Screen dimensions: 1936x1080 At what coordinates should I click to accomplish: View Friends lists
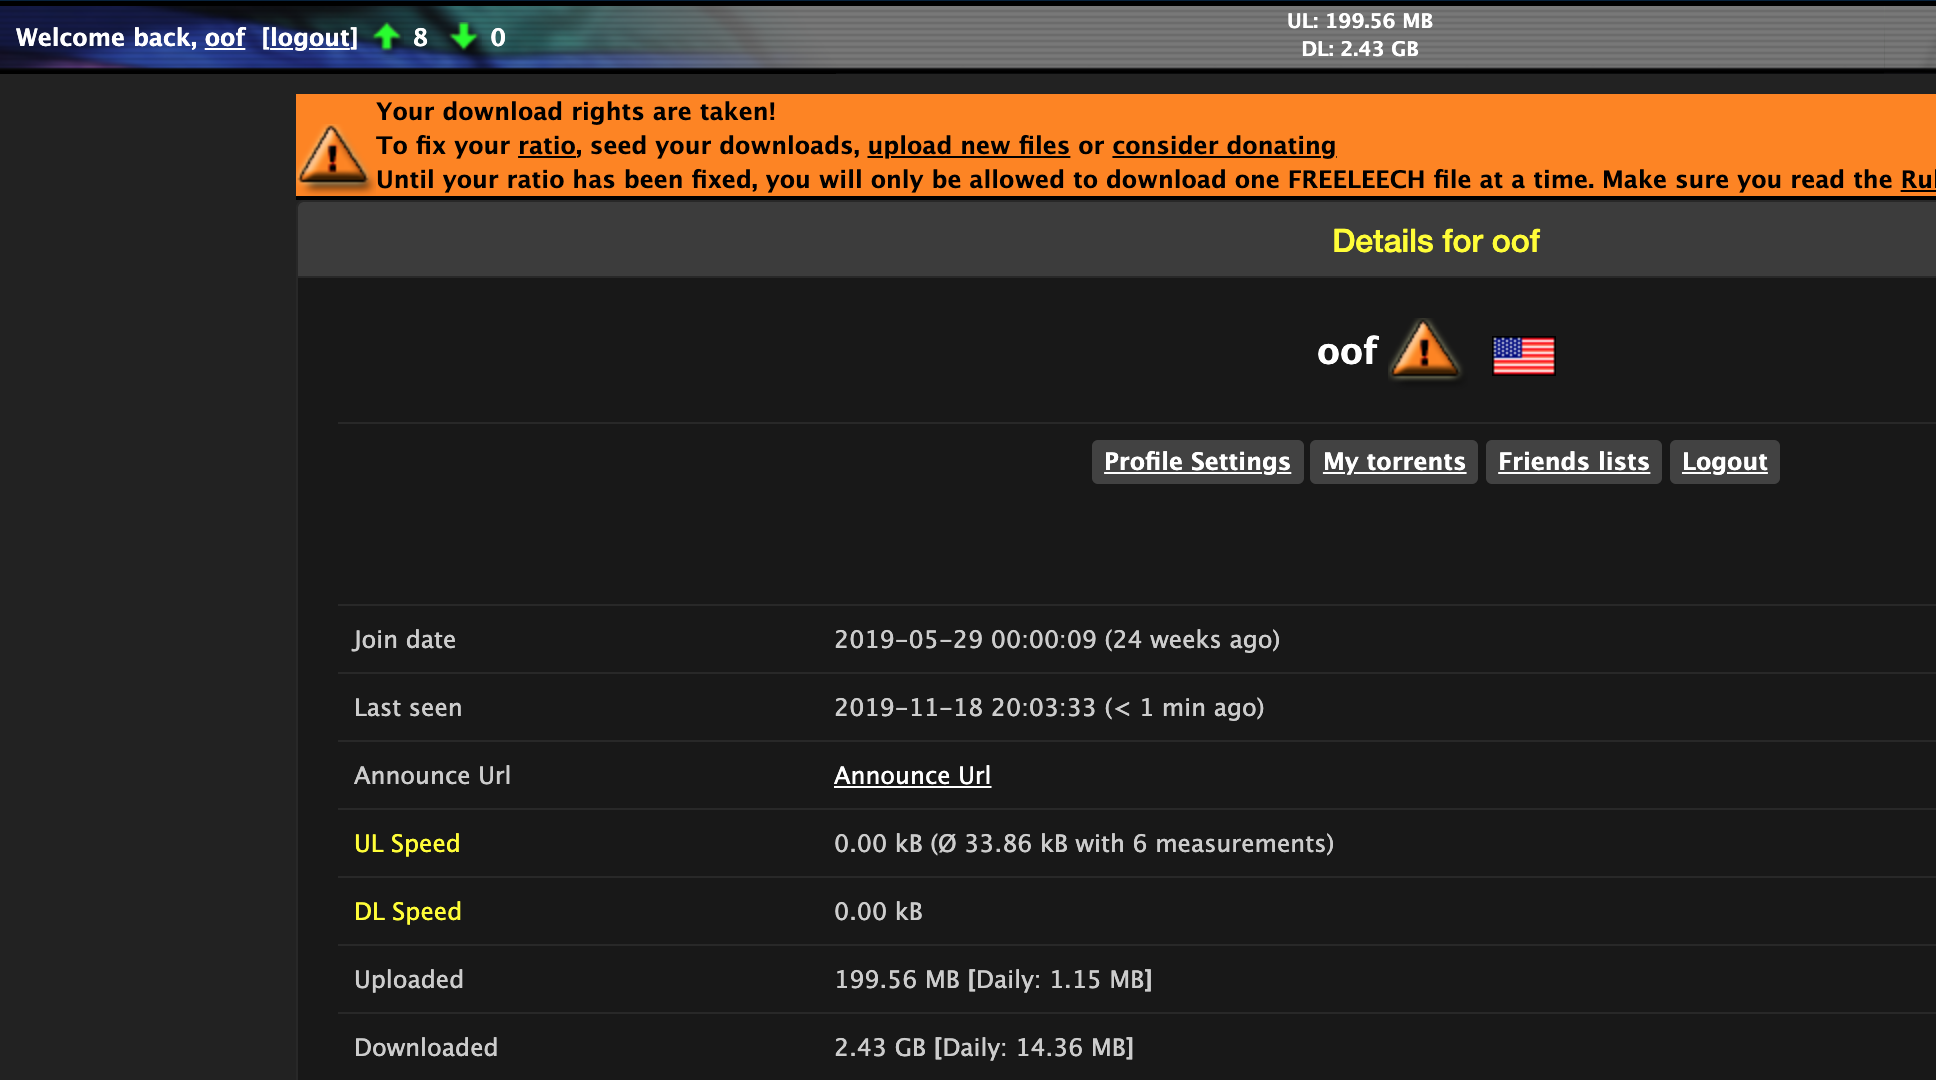[1573, 461]
